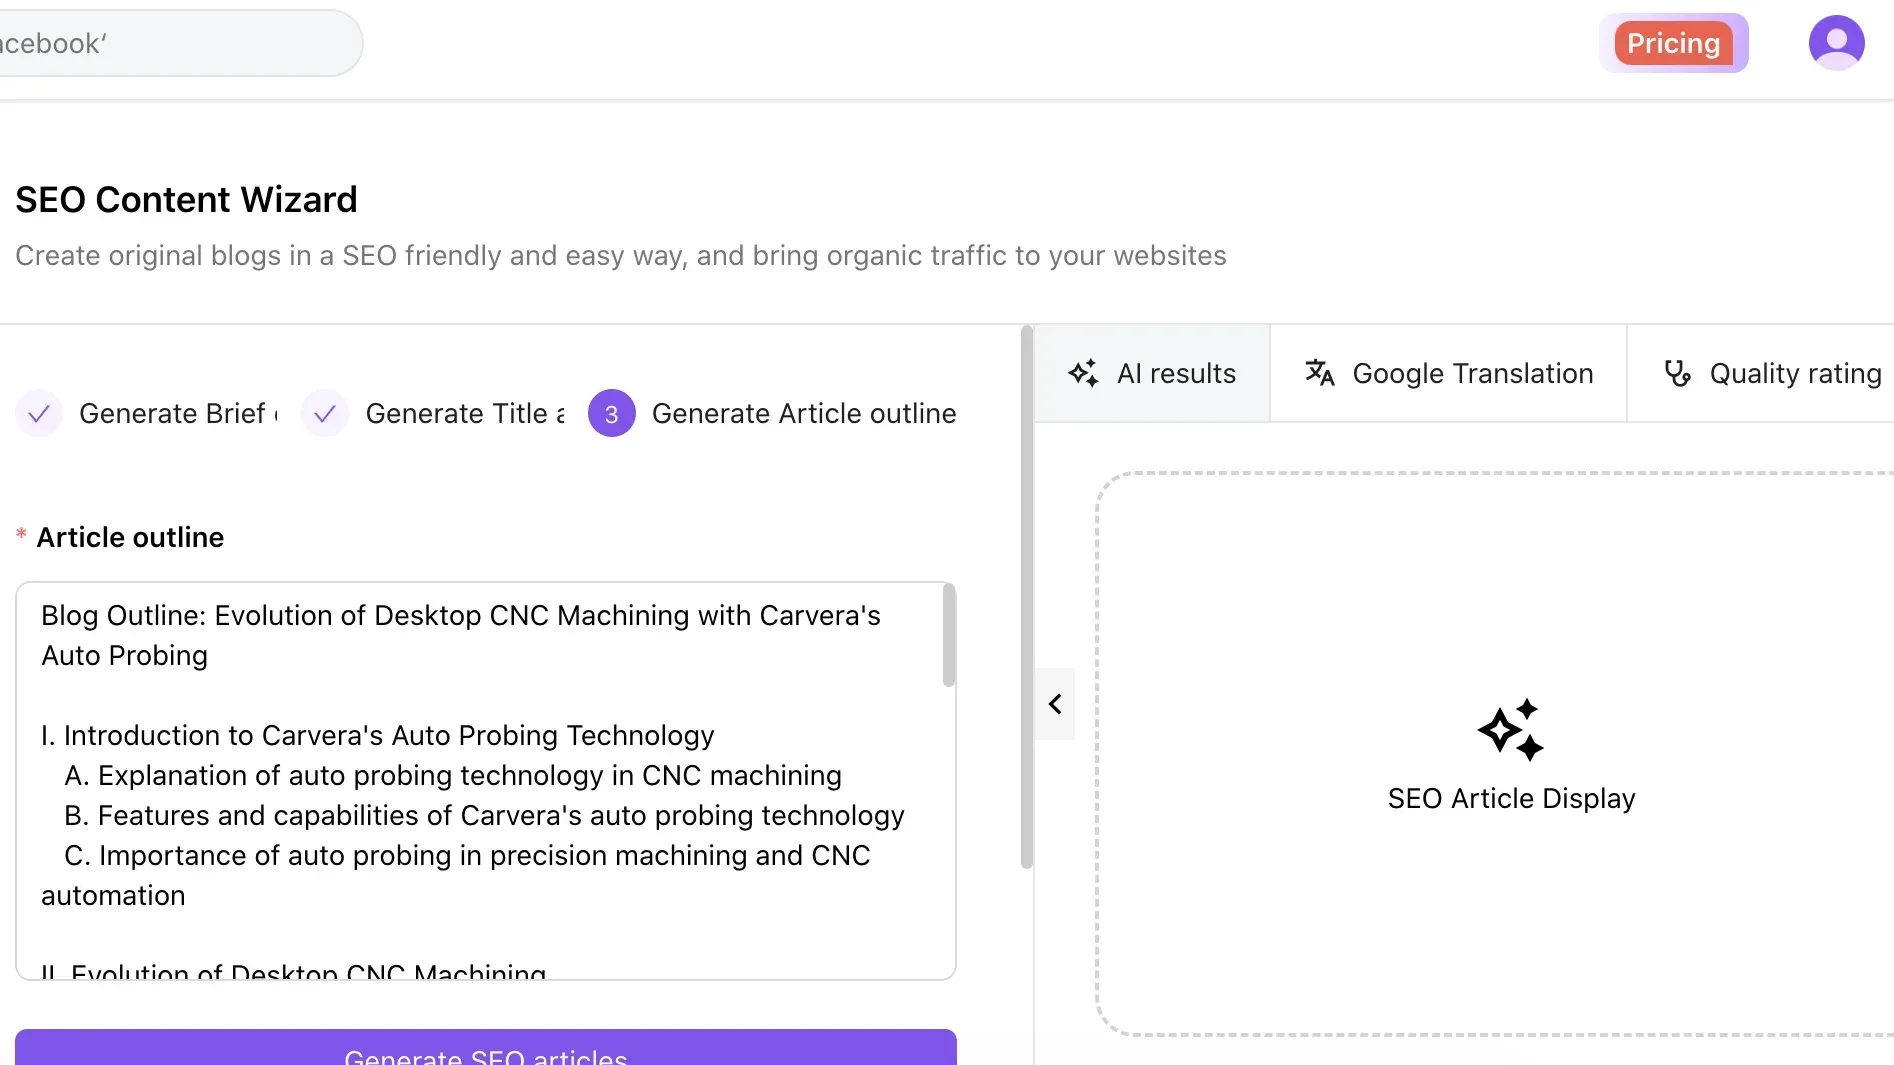Click the step 3 number circle

coord(611,414)
